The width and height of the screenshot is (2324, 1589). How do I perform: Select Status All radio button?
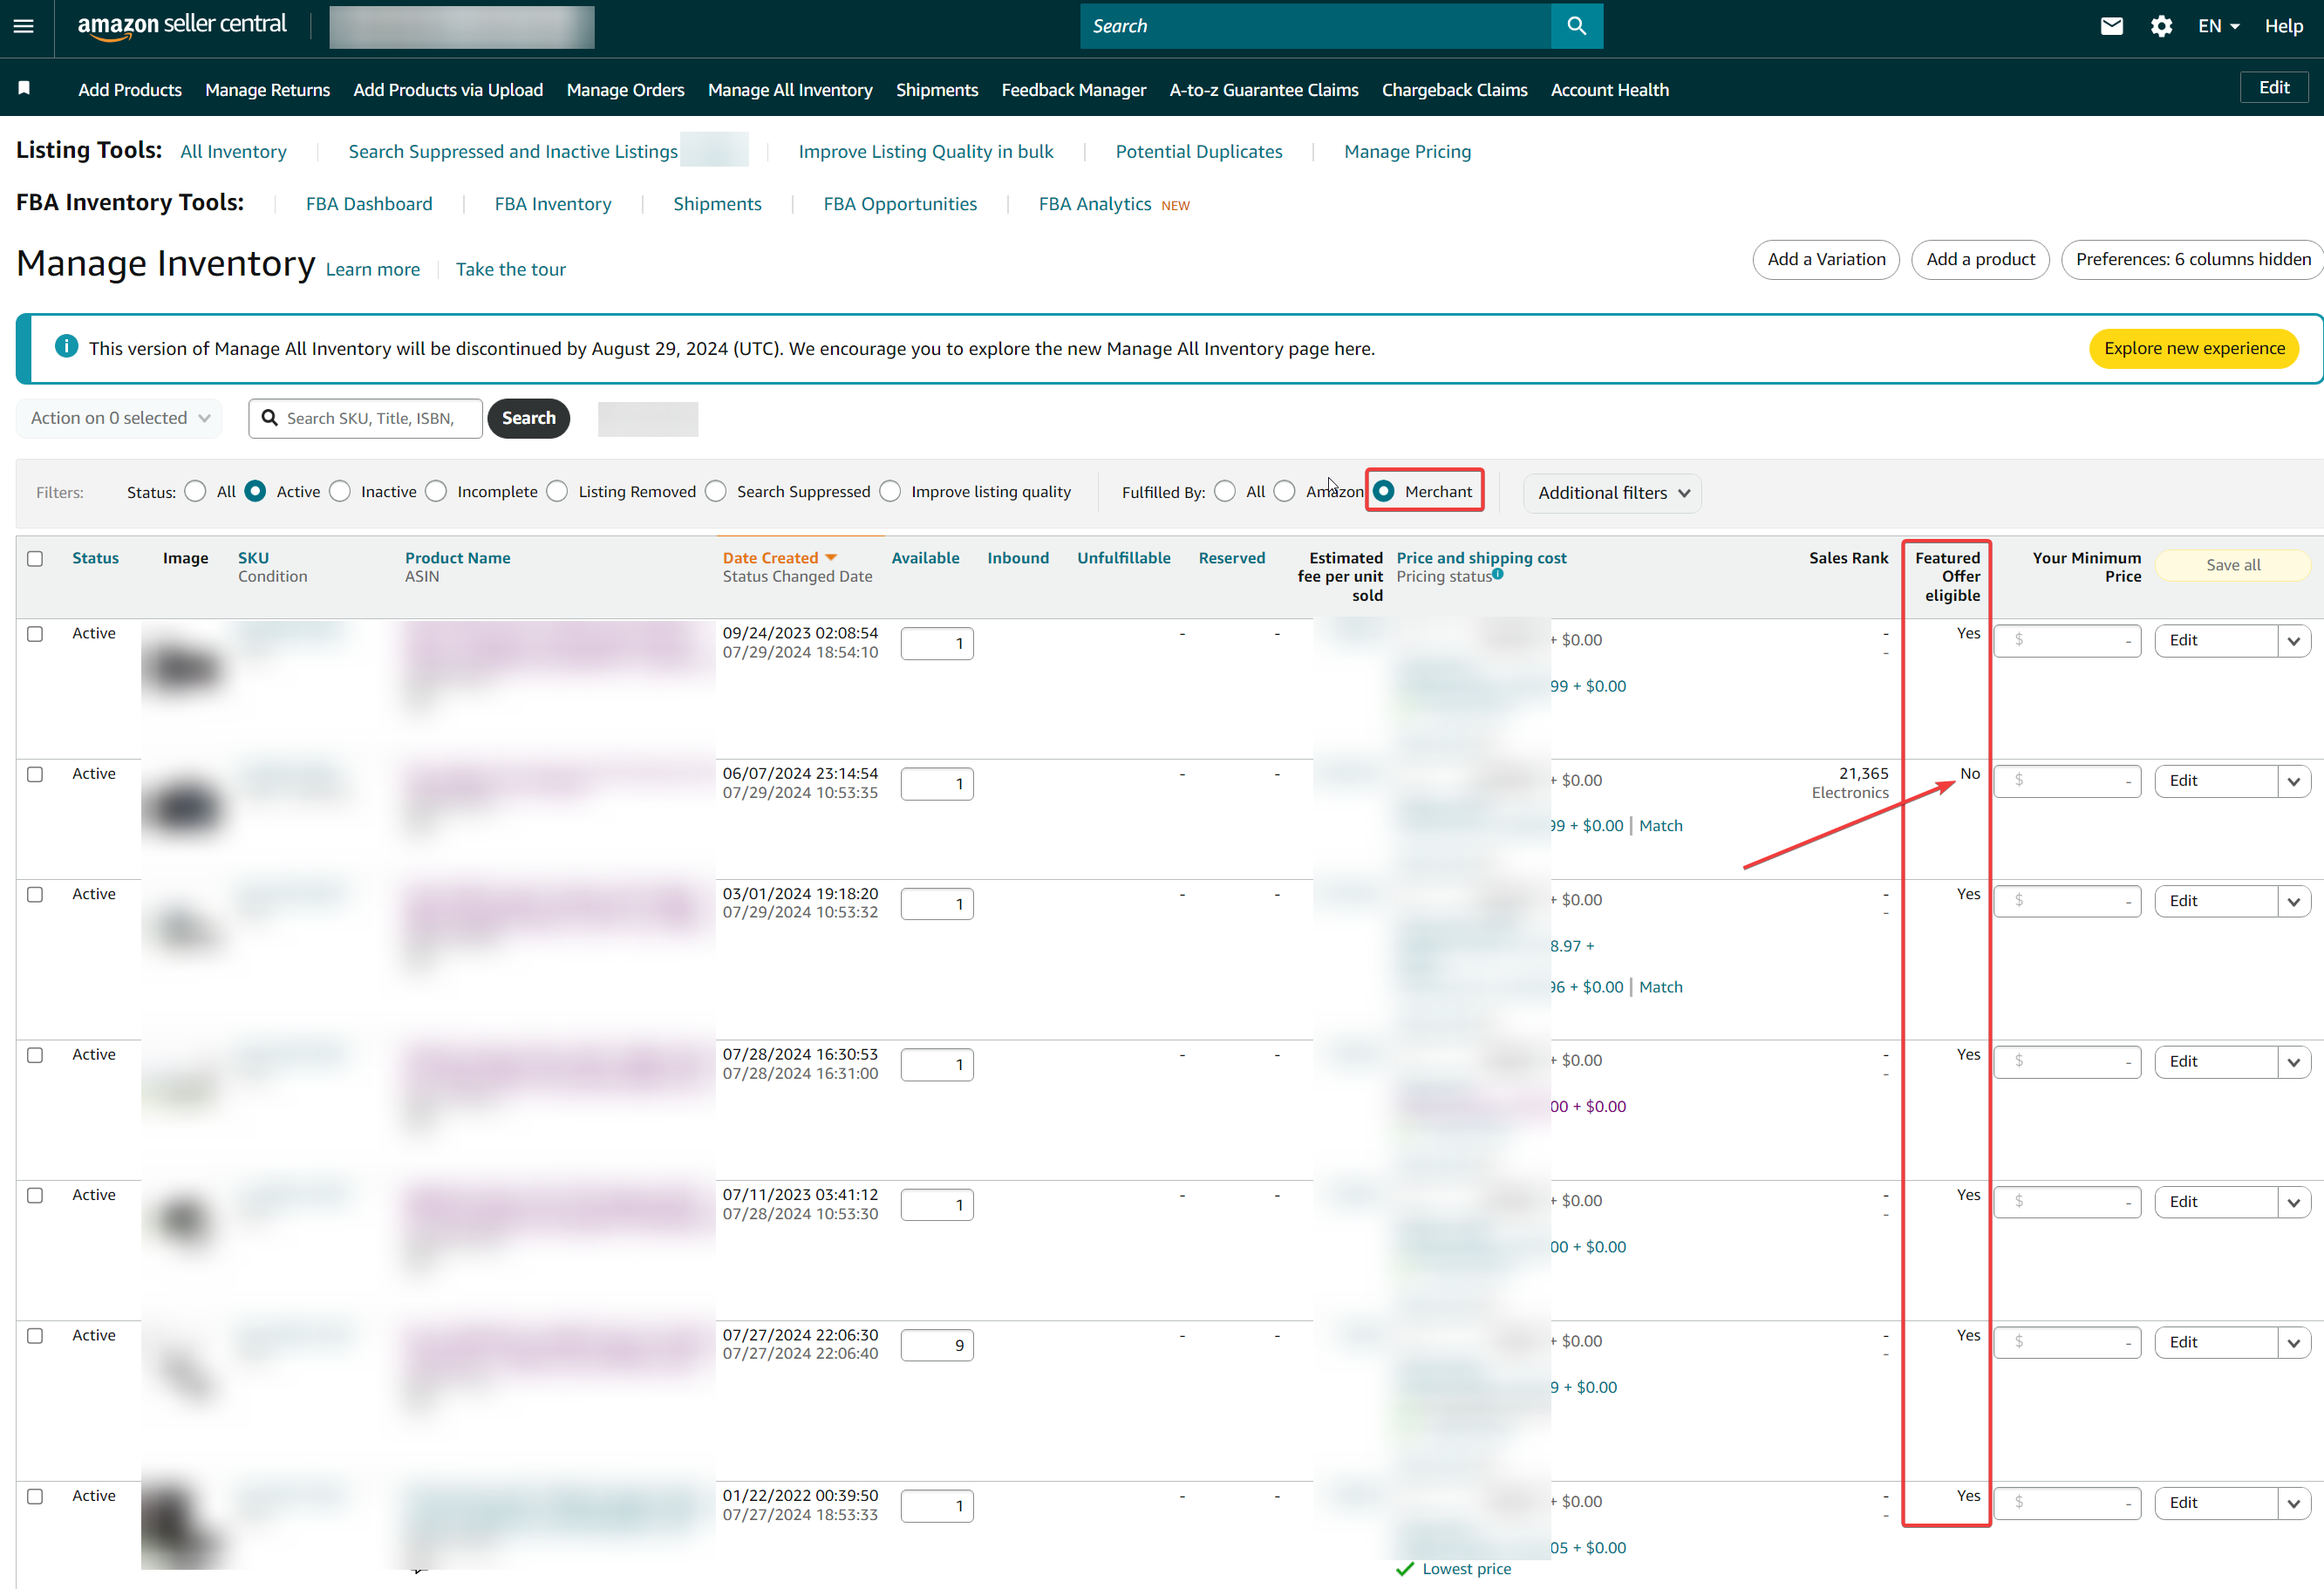[x=196, y=491]
